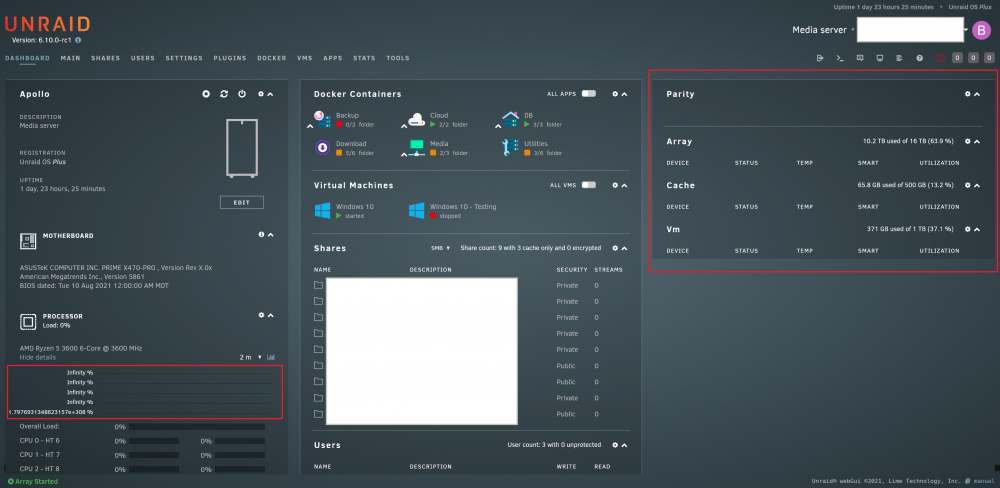Screen dimensions: 1000x488
Task: Open Parity panel settings gear
Action: (x=967, y=94)
